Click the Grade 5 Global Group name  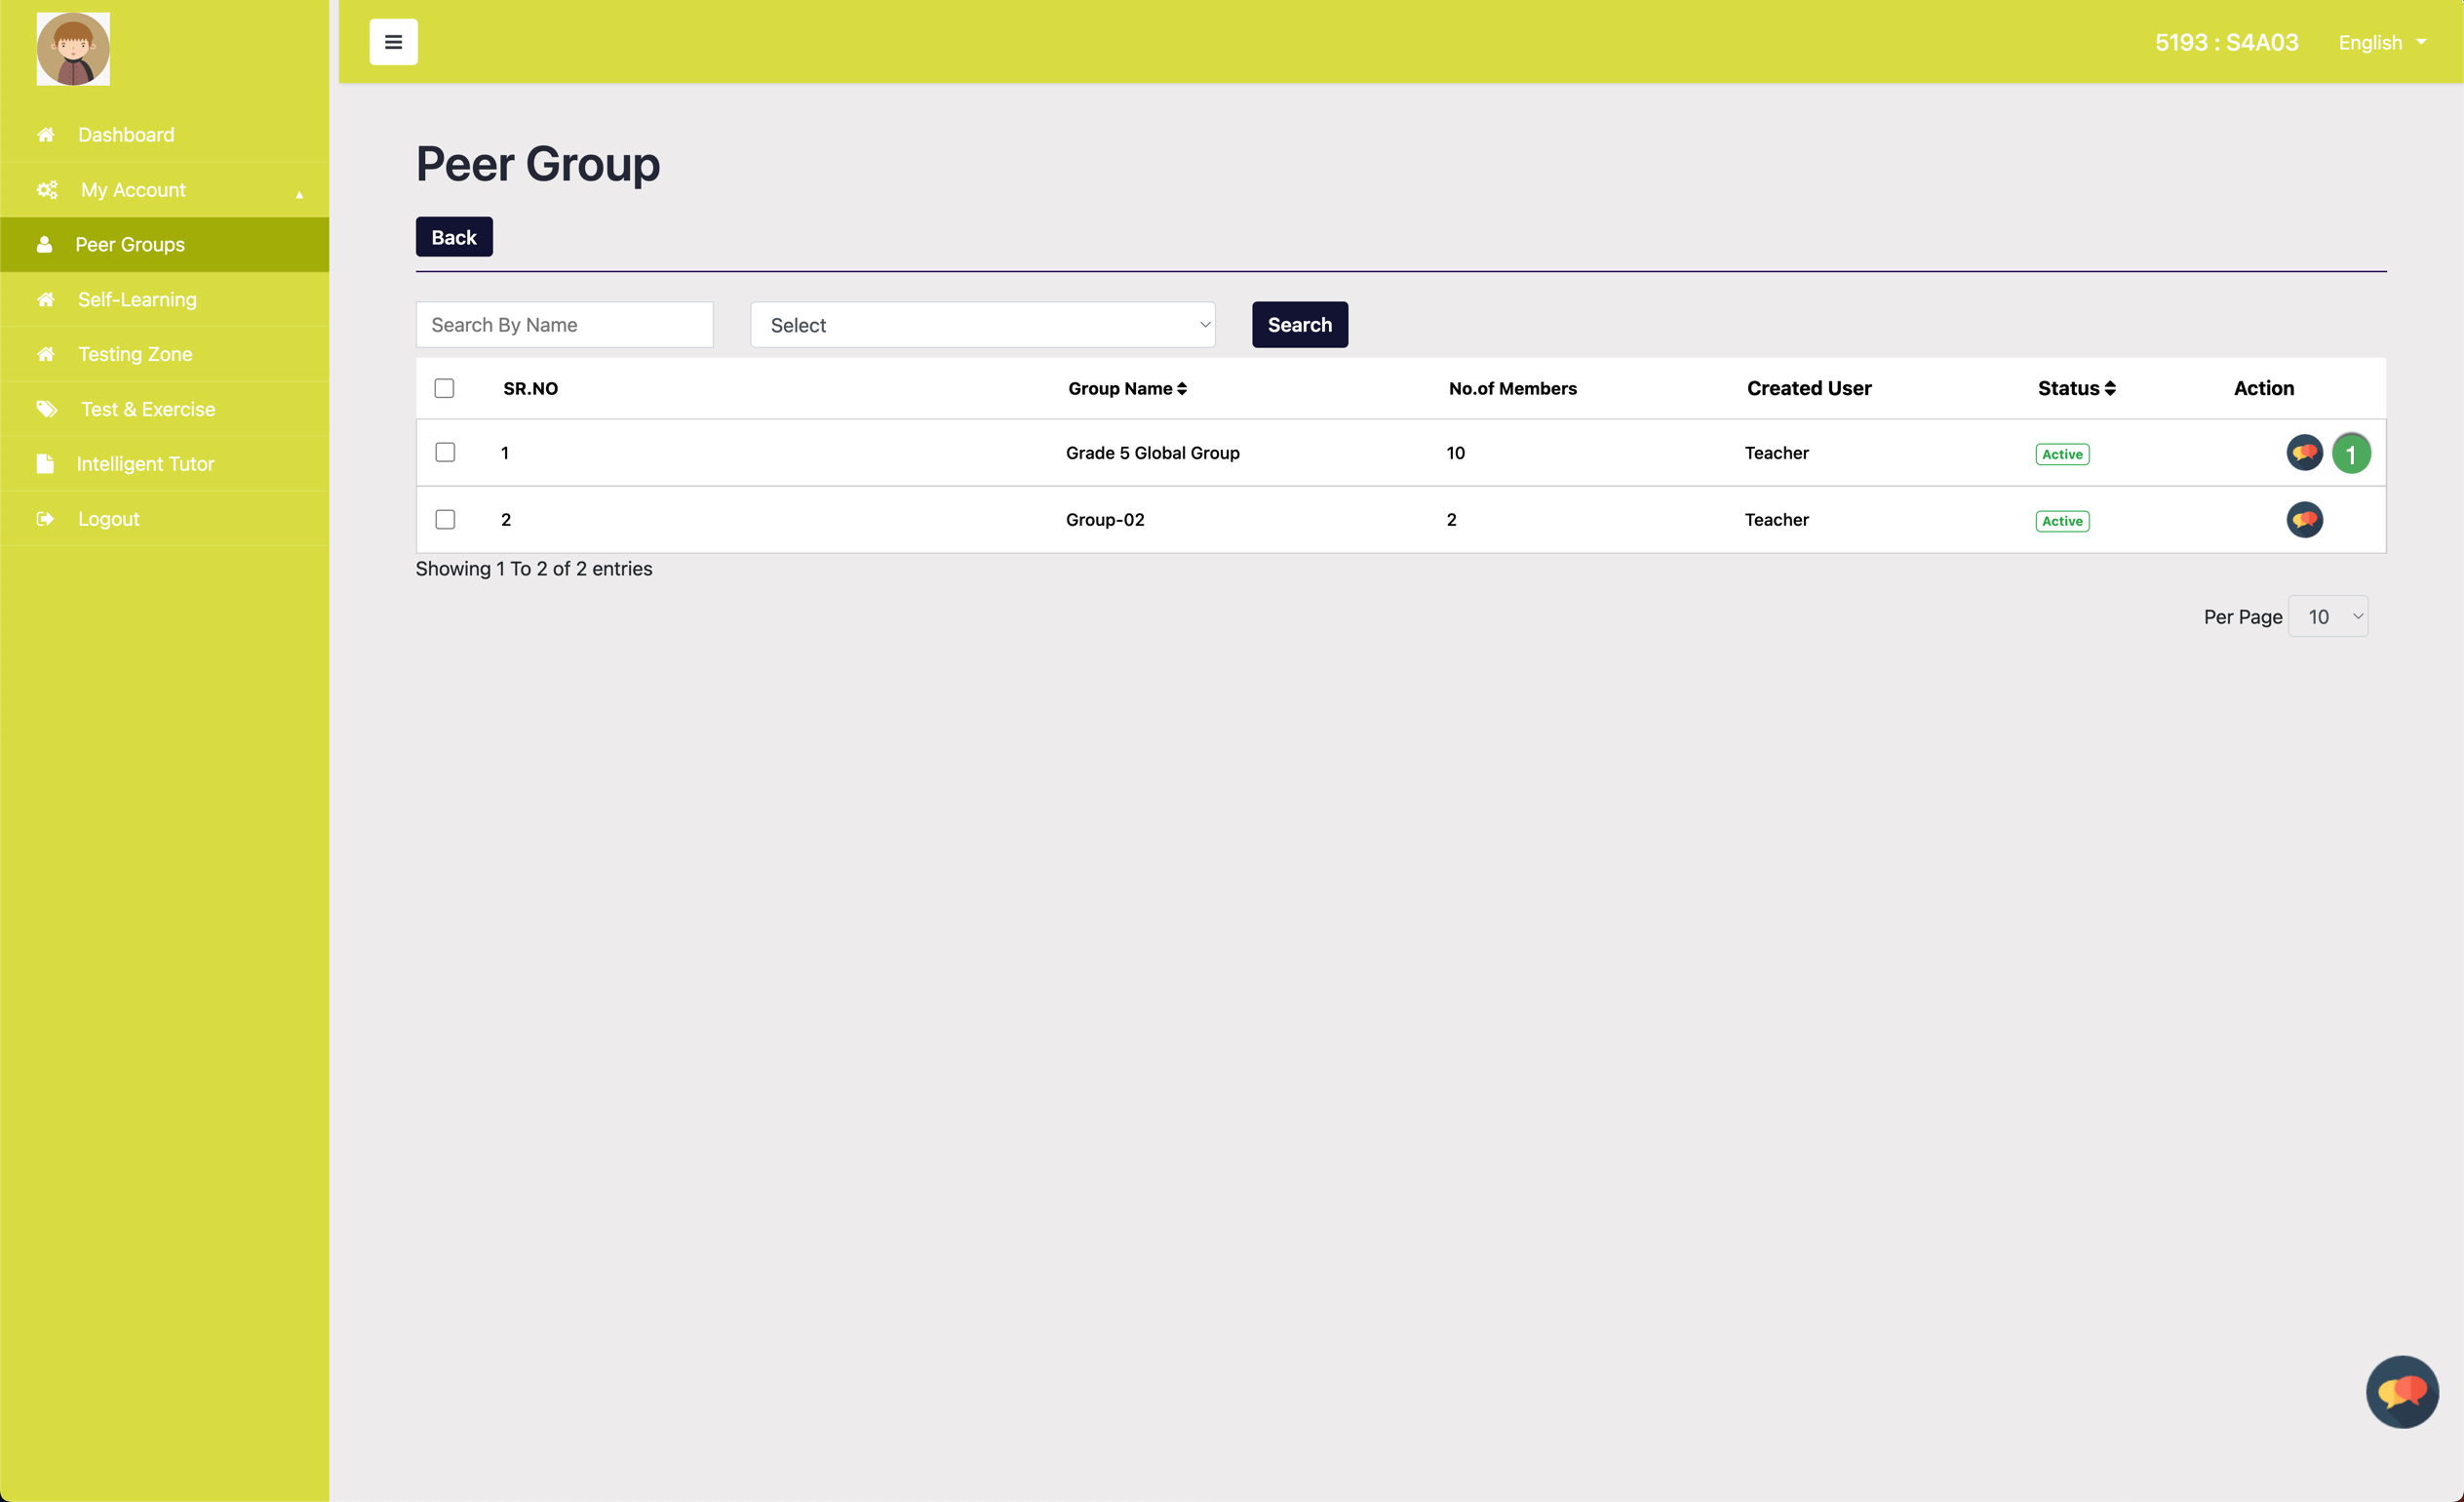1152,453
